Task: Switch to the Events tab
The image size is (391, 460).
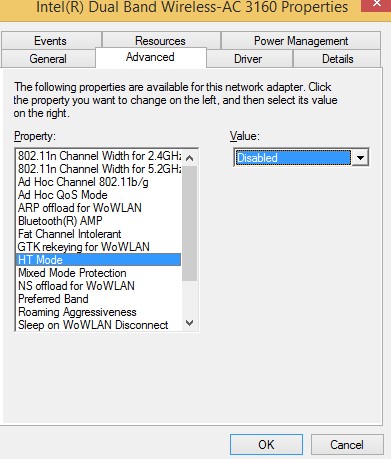Action: (x=51, y=41)
